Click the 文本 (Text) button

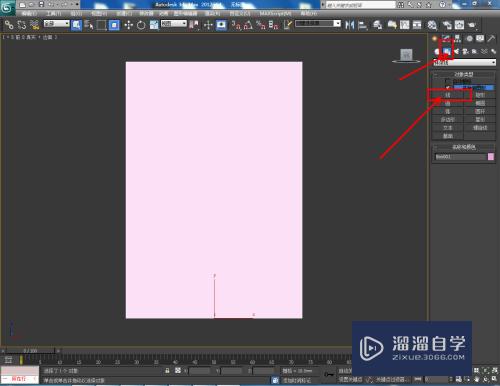click(448, 128)
